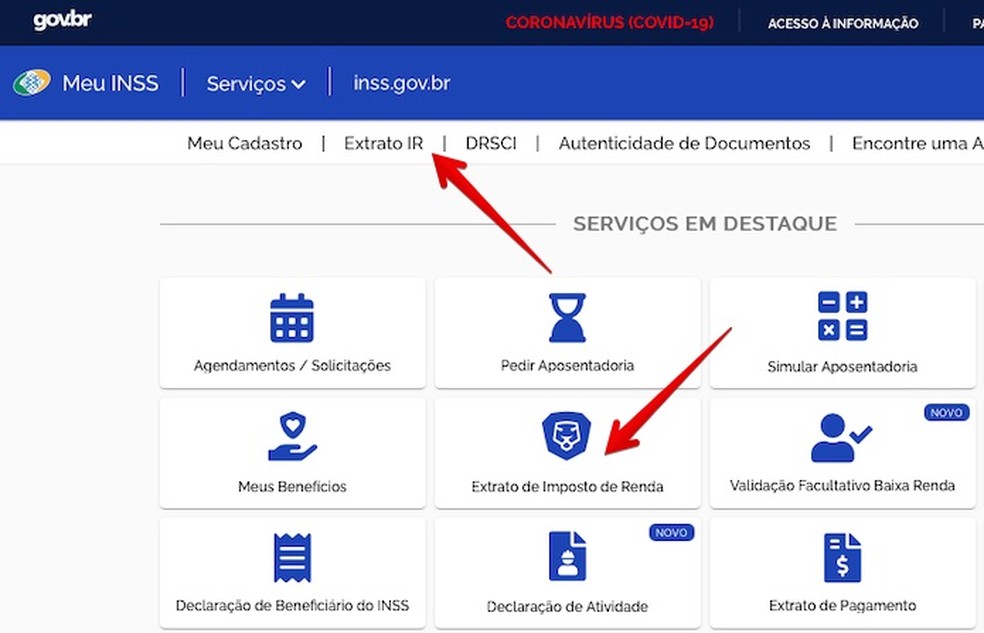The height and width of the screenshot is (633, 984).
Task: Click NOVO badge on Declaração de Atividade card
Action: 671,533
